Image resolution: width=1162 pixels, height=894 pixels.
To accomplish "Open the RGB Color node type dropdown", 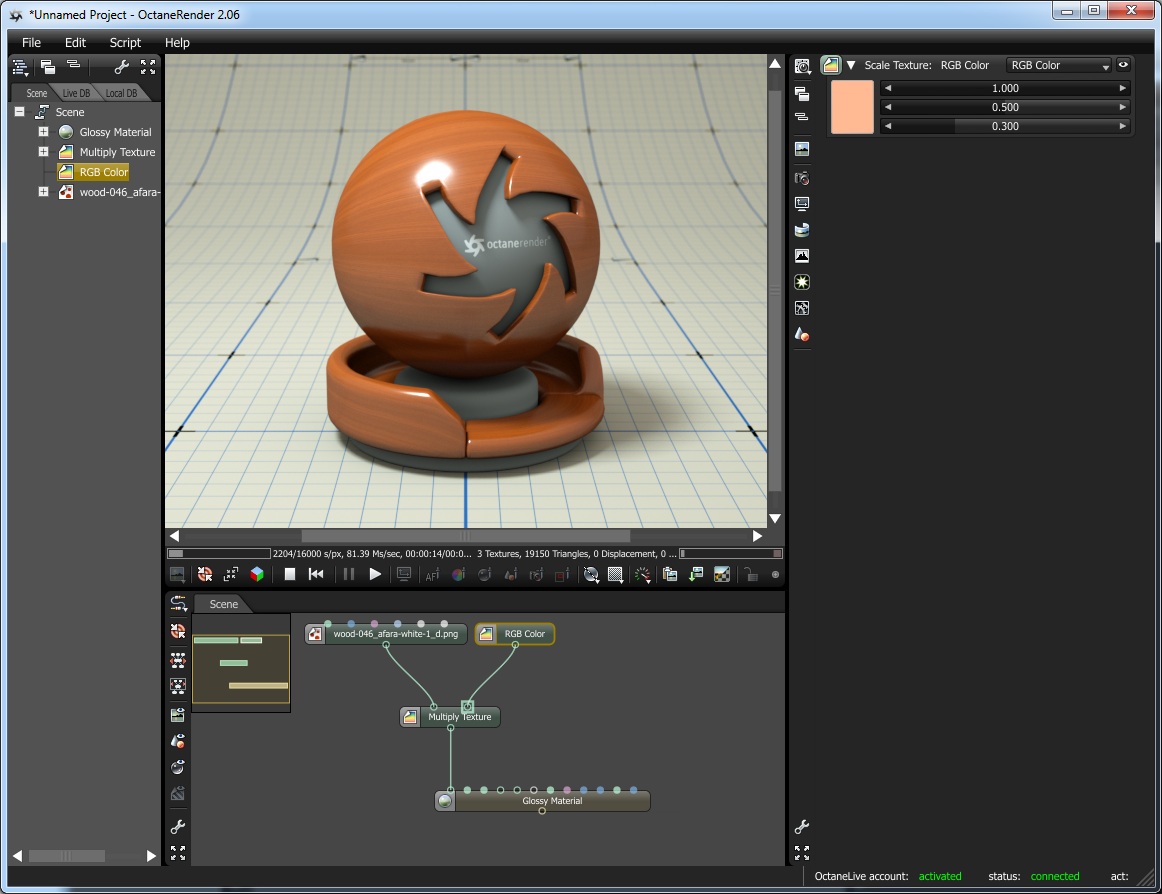I will click(1059, 65).
